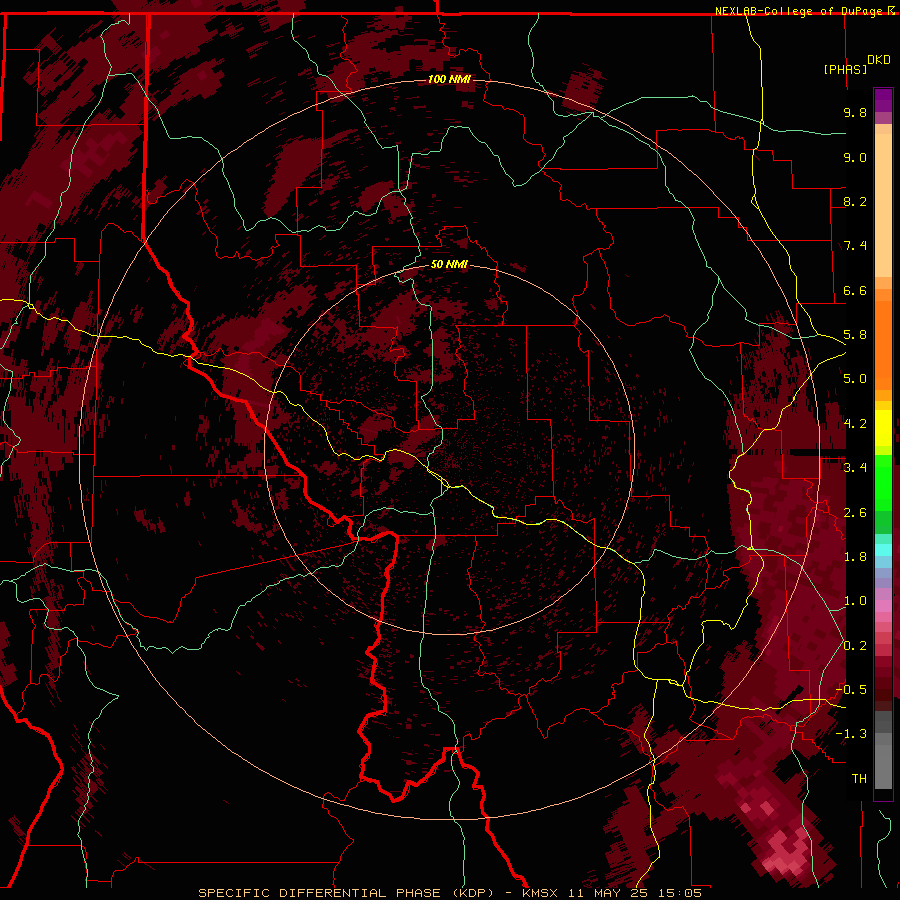This screenshot has width=900, height=900.
Task: Select the 5.8 scale value
Action: [855, 335]
